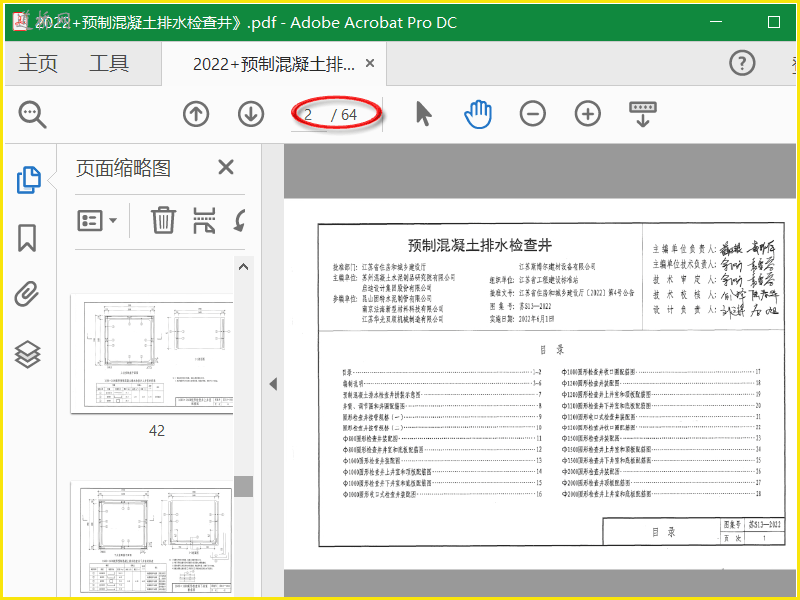Go to next page with down arrow

251,114
